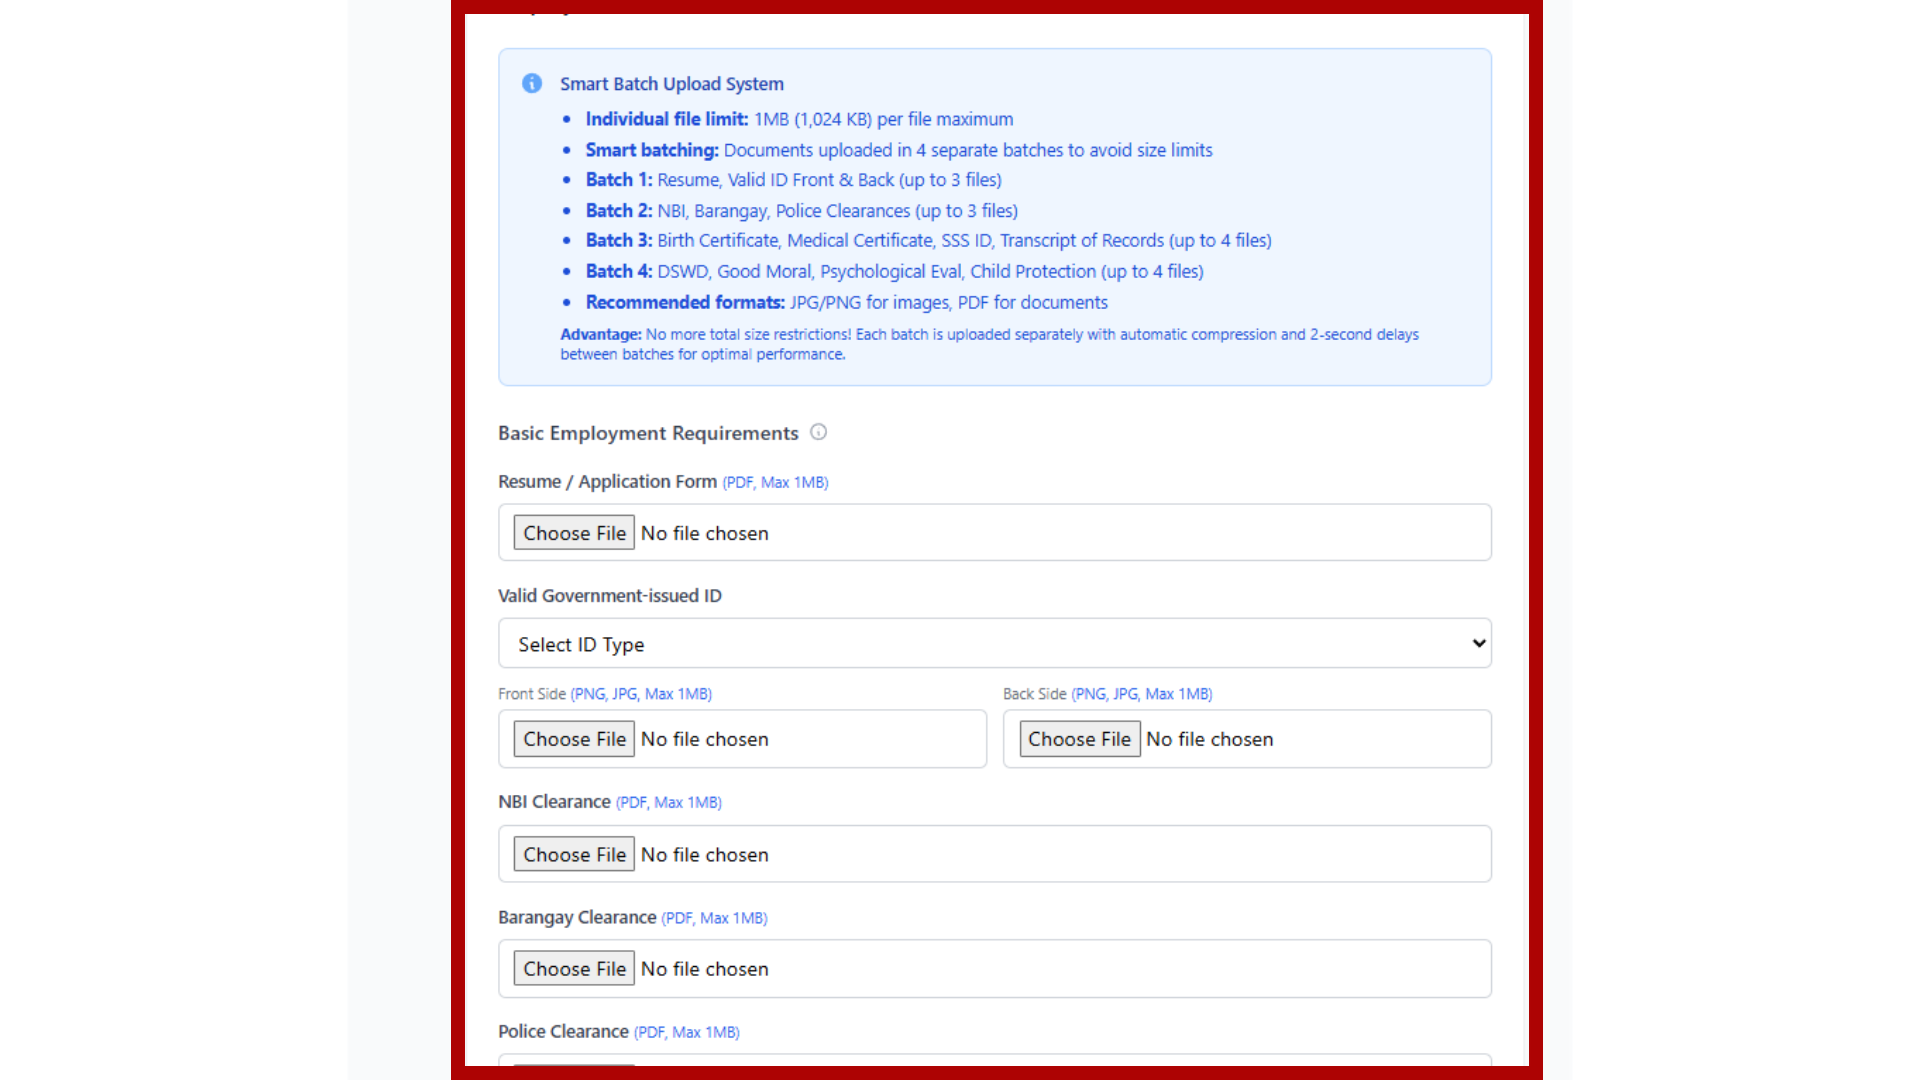Choose File for NBI Clearance

[x=574, y=855]
